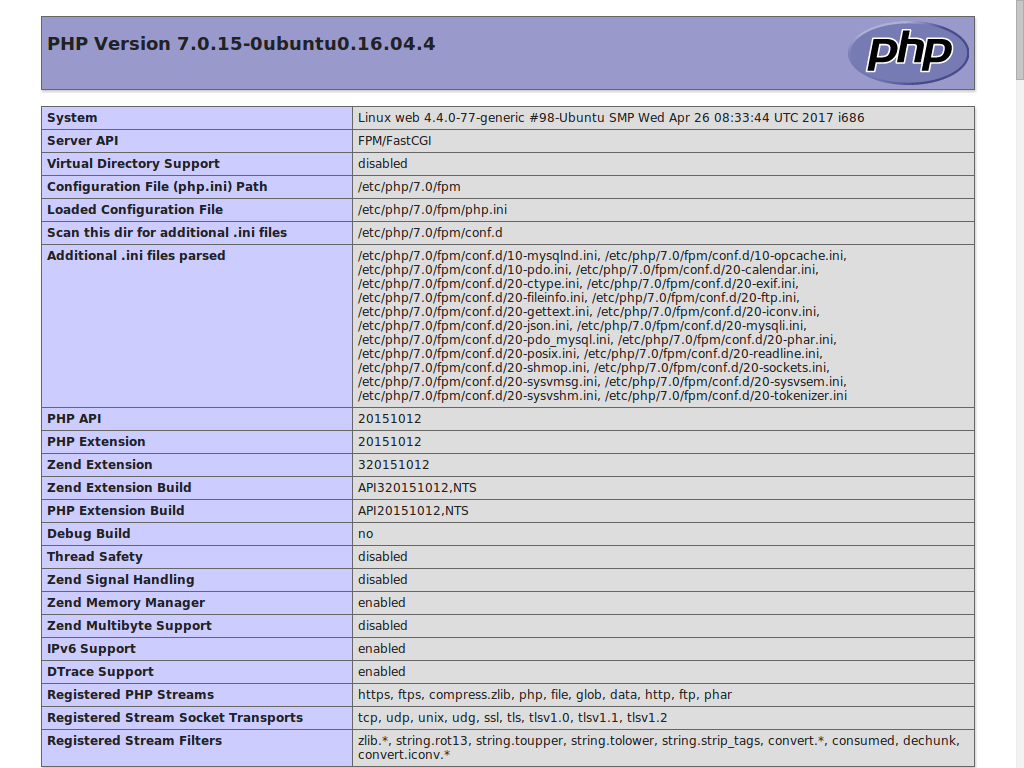
Task: Select the /etc/php/7.0/fpm path value
Action: pos(409,187)
